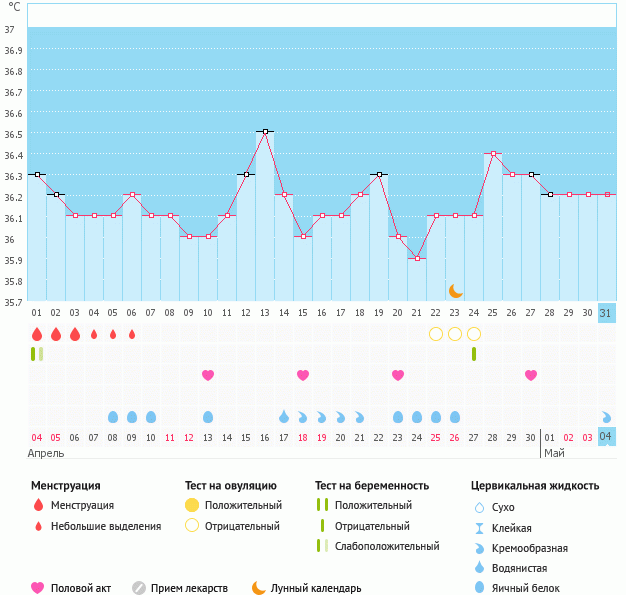626x595 pixels.
Task: Select the ovulation test circle on day 22
Action: point(436,333)
